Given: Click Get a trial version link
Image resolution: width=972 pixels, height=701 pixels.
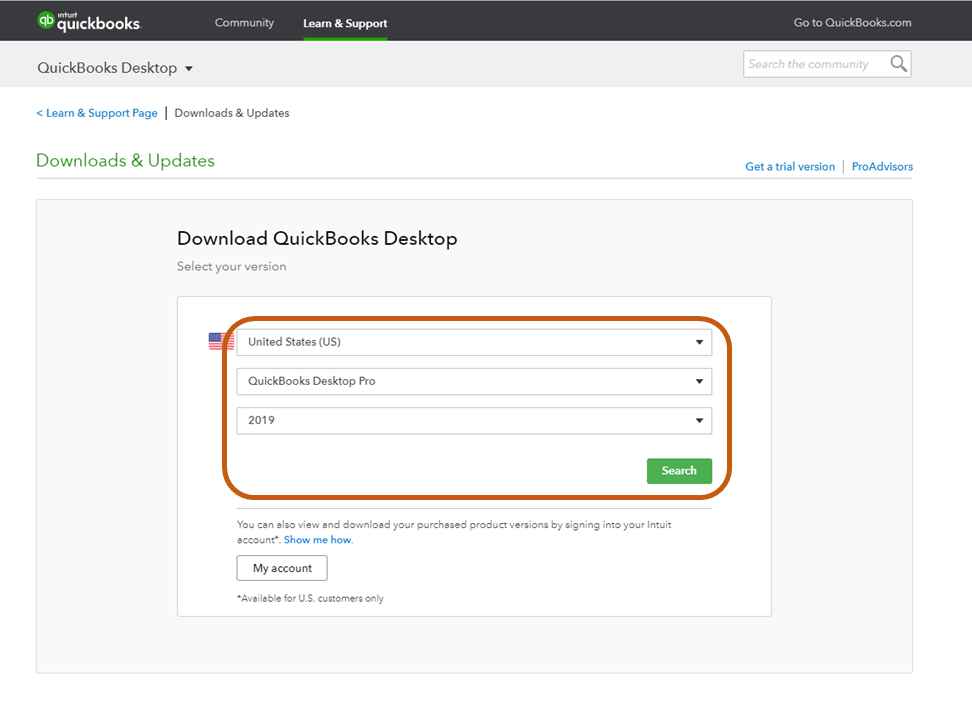Looking at the screenshot, I should (790, 166).
